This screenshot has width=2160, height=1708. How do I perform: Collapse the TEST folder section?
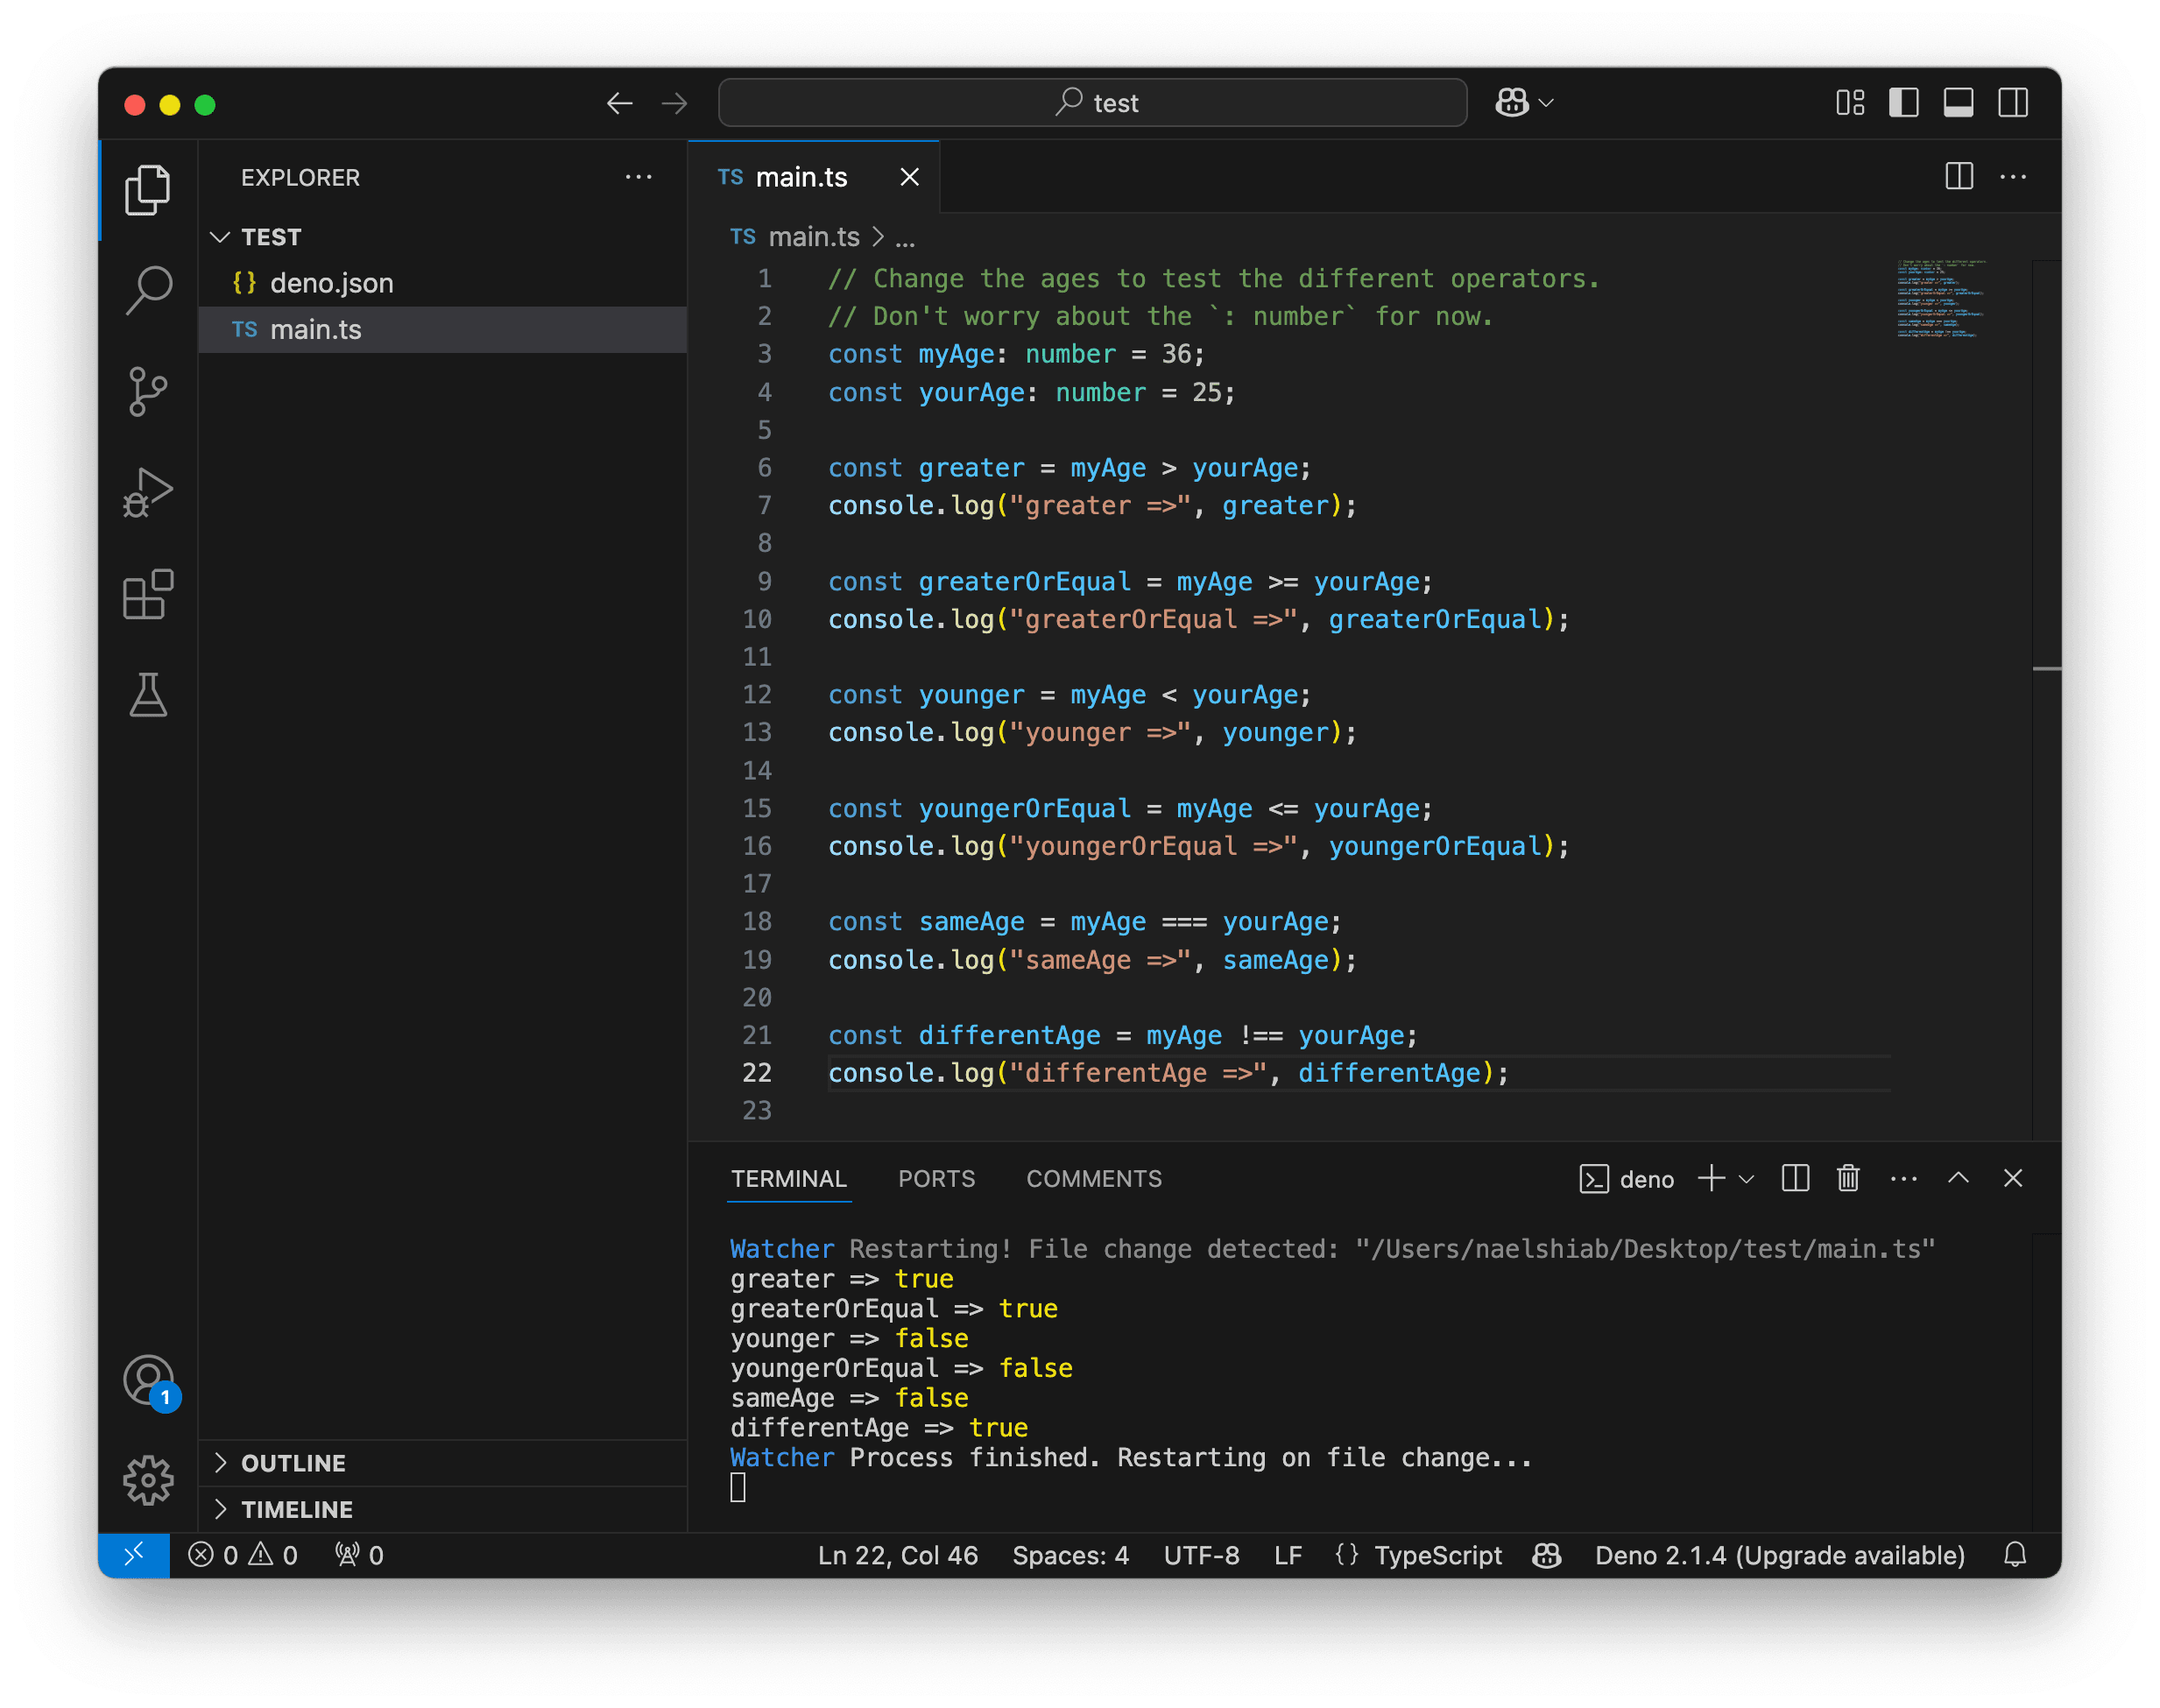pos(443,237)
